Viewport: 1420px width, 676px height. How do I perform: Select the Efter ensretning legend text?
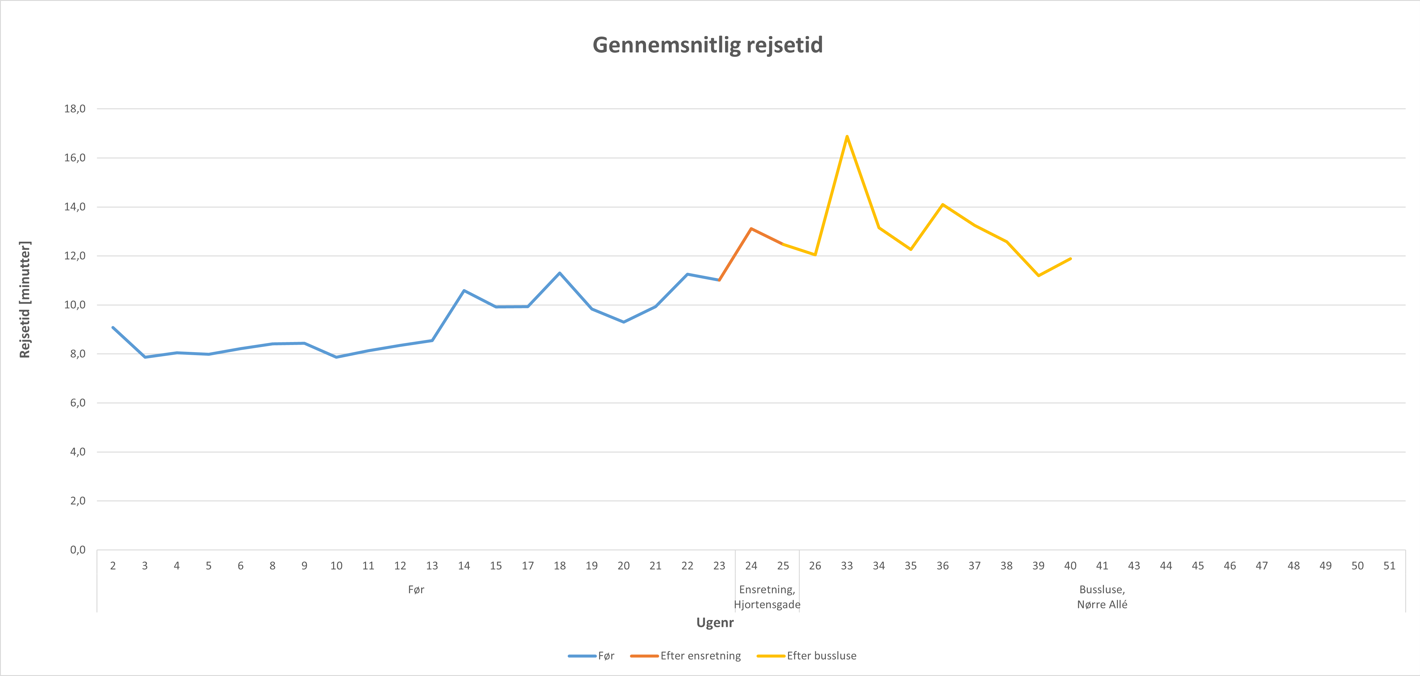700,656
